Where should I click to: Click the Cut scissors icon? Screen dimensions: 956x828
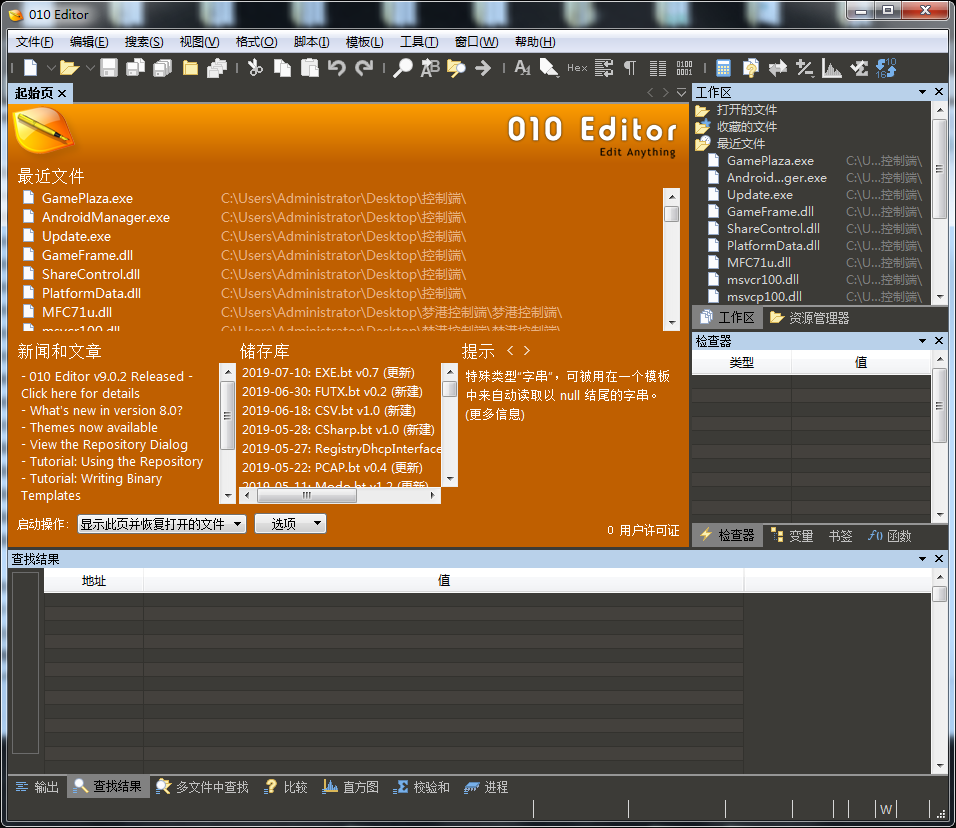(255, 68)
